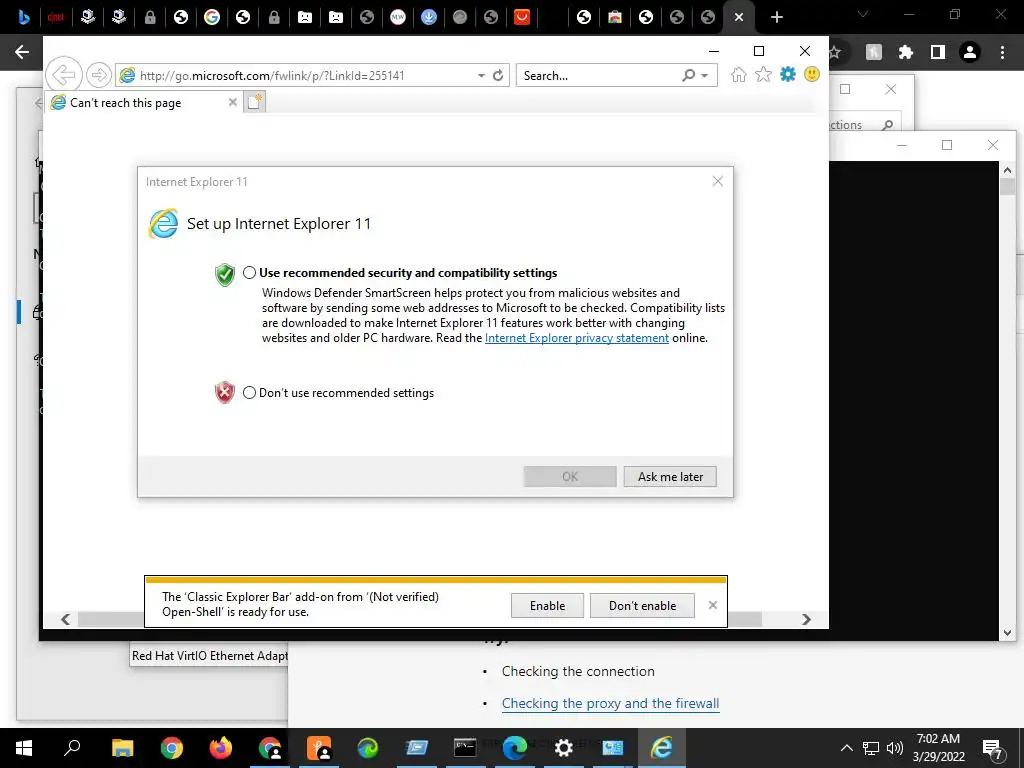Open 'Checking the proxy and the firewall' link

tap(610, 703)
